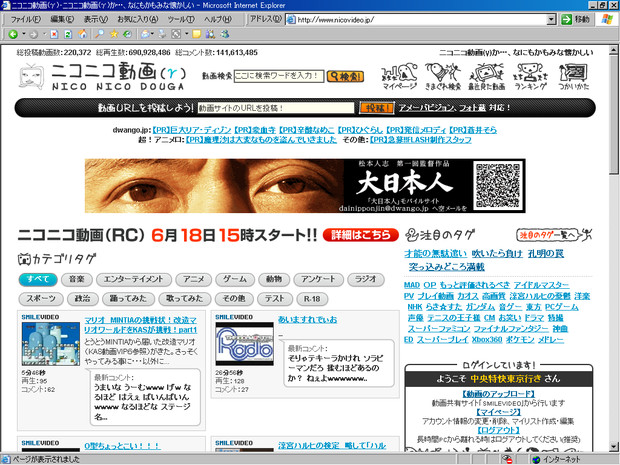Select the 政治 category tag
Screen dimensions: 620x465
(x=83, y=299)
